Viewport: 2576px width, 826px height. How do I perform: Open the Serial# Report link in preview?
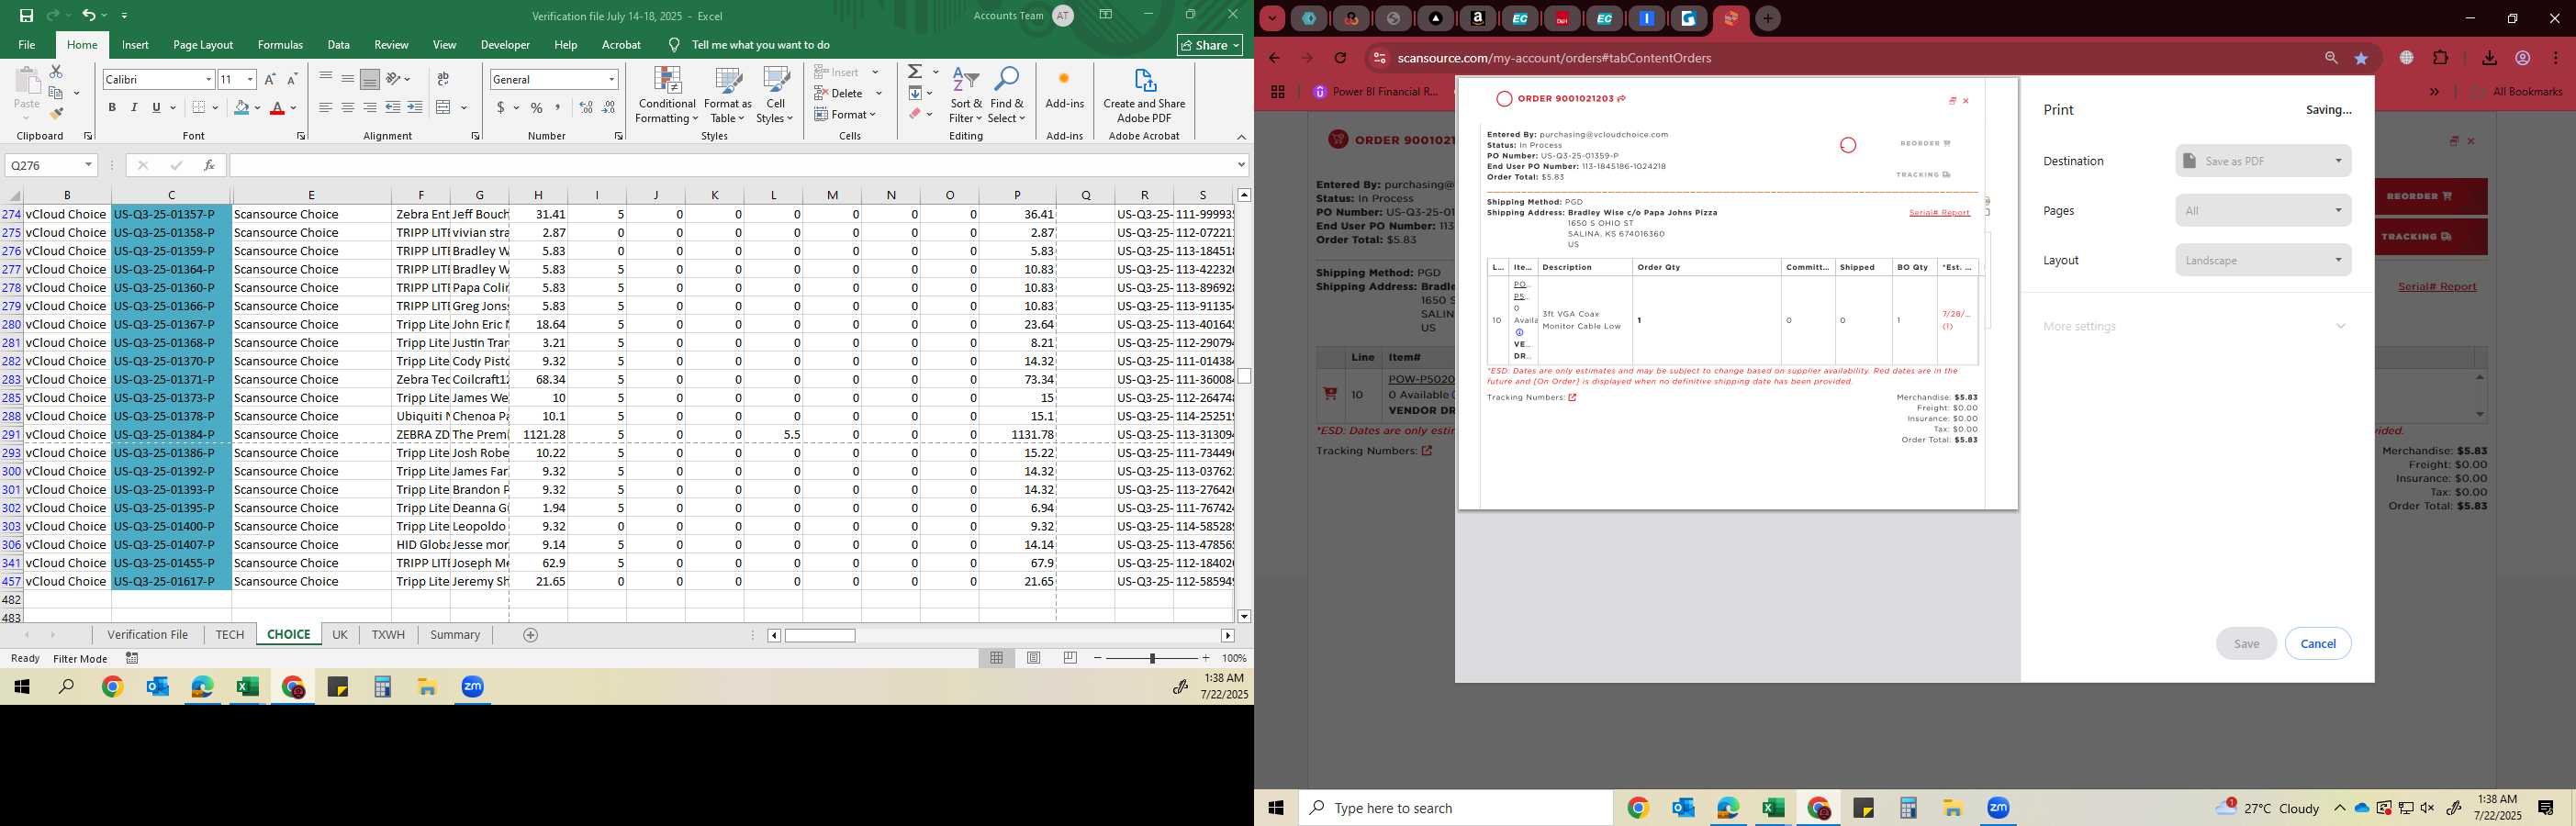[x=1939, y=213]
